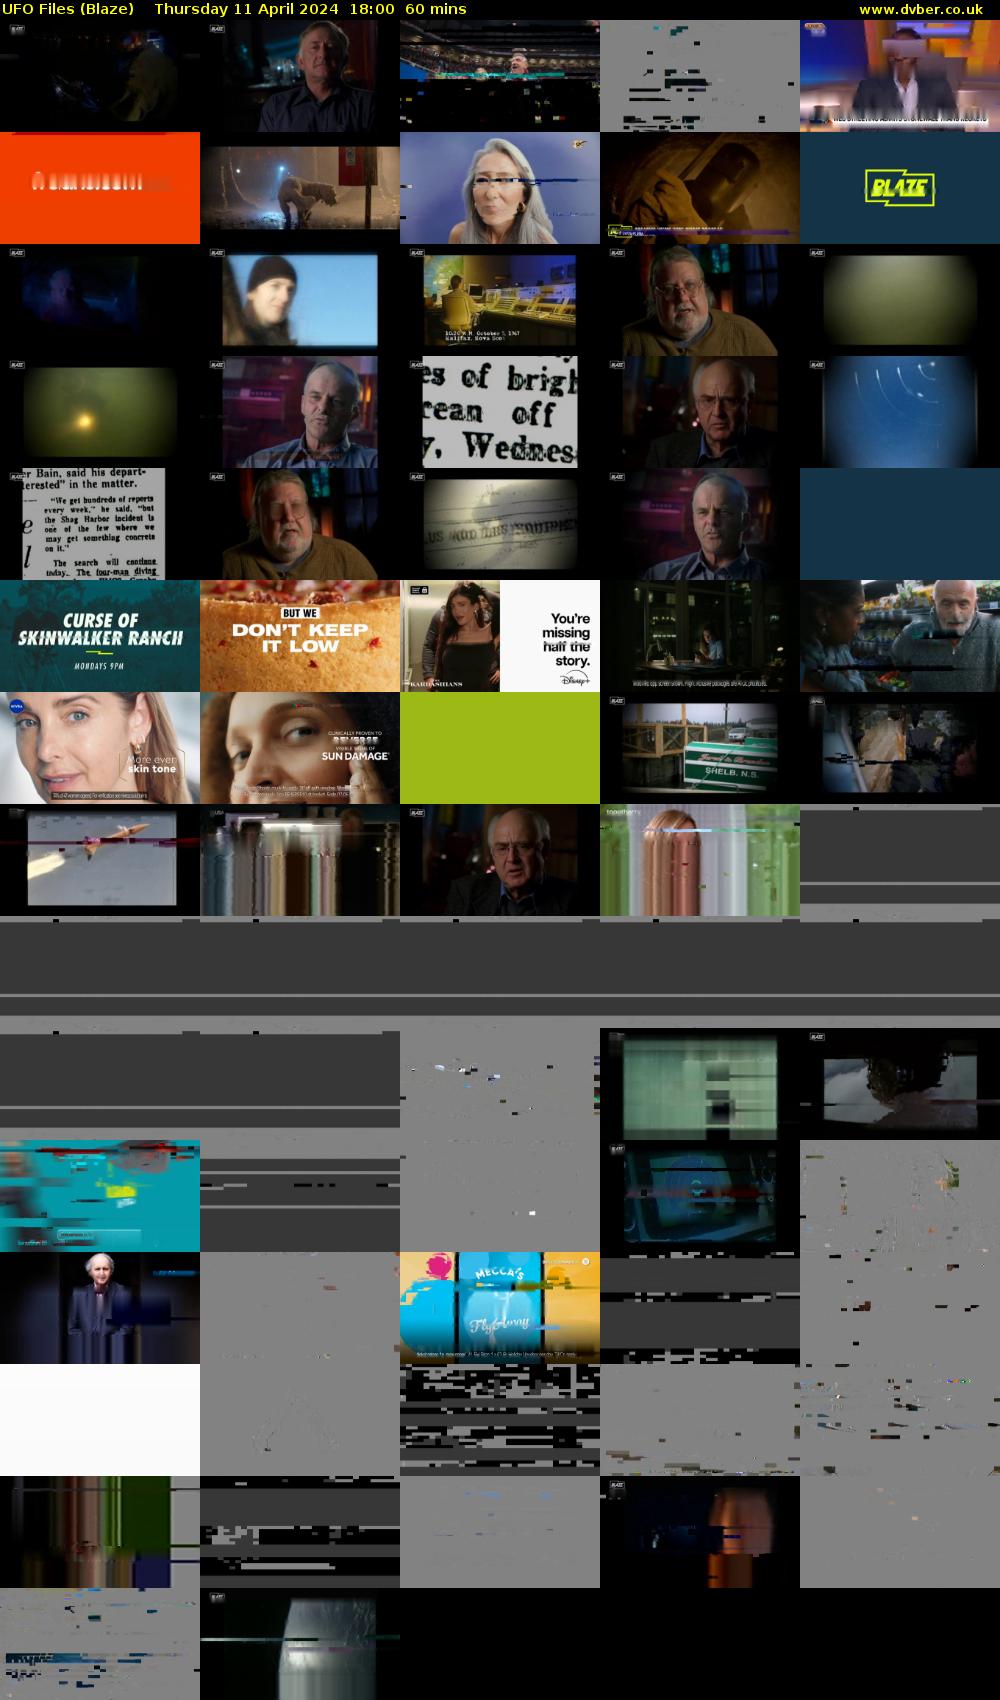Viewport: 1000px width, 1700px height.
Task: Open the Halifax control room frame
Action: tap(500, 300)
